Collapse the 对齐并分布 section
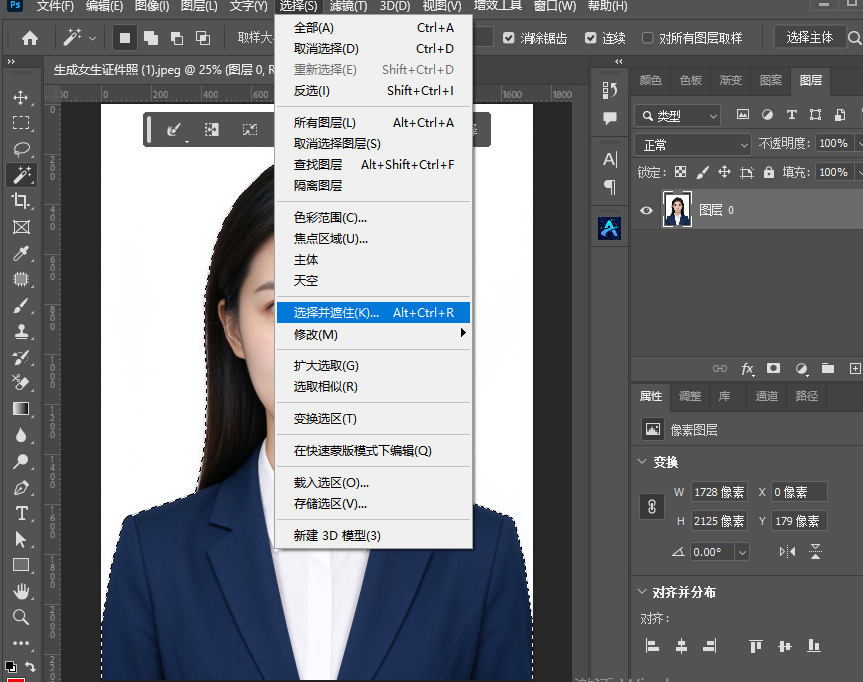Viewport: 863px width, 682px height. click(642, 592)
